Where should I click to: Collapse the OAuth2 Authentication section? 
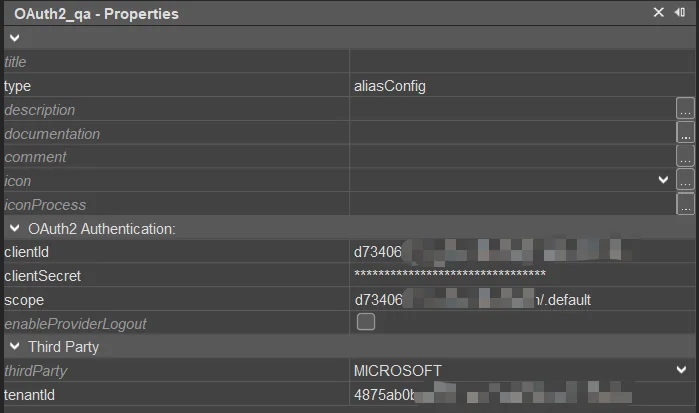tap(15, 228)
